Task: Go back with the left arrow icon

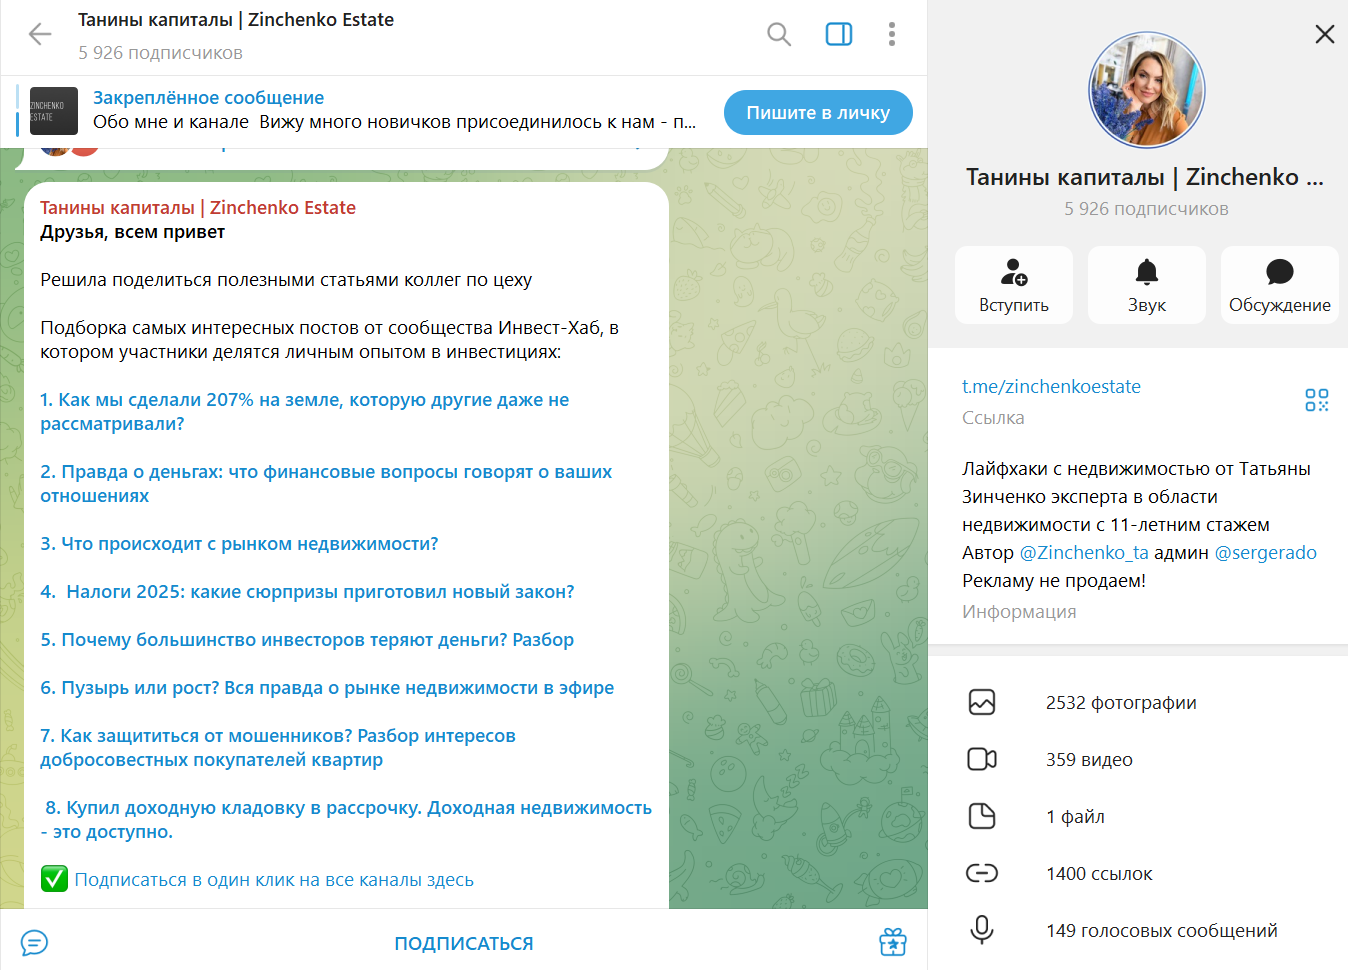Action: (40, 34)
